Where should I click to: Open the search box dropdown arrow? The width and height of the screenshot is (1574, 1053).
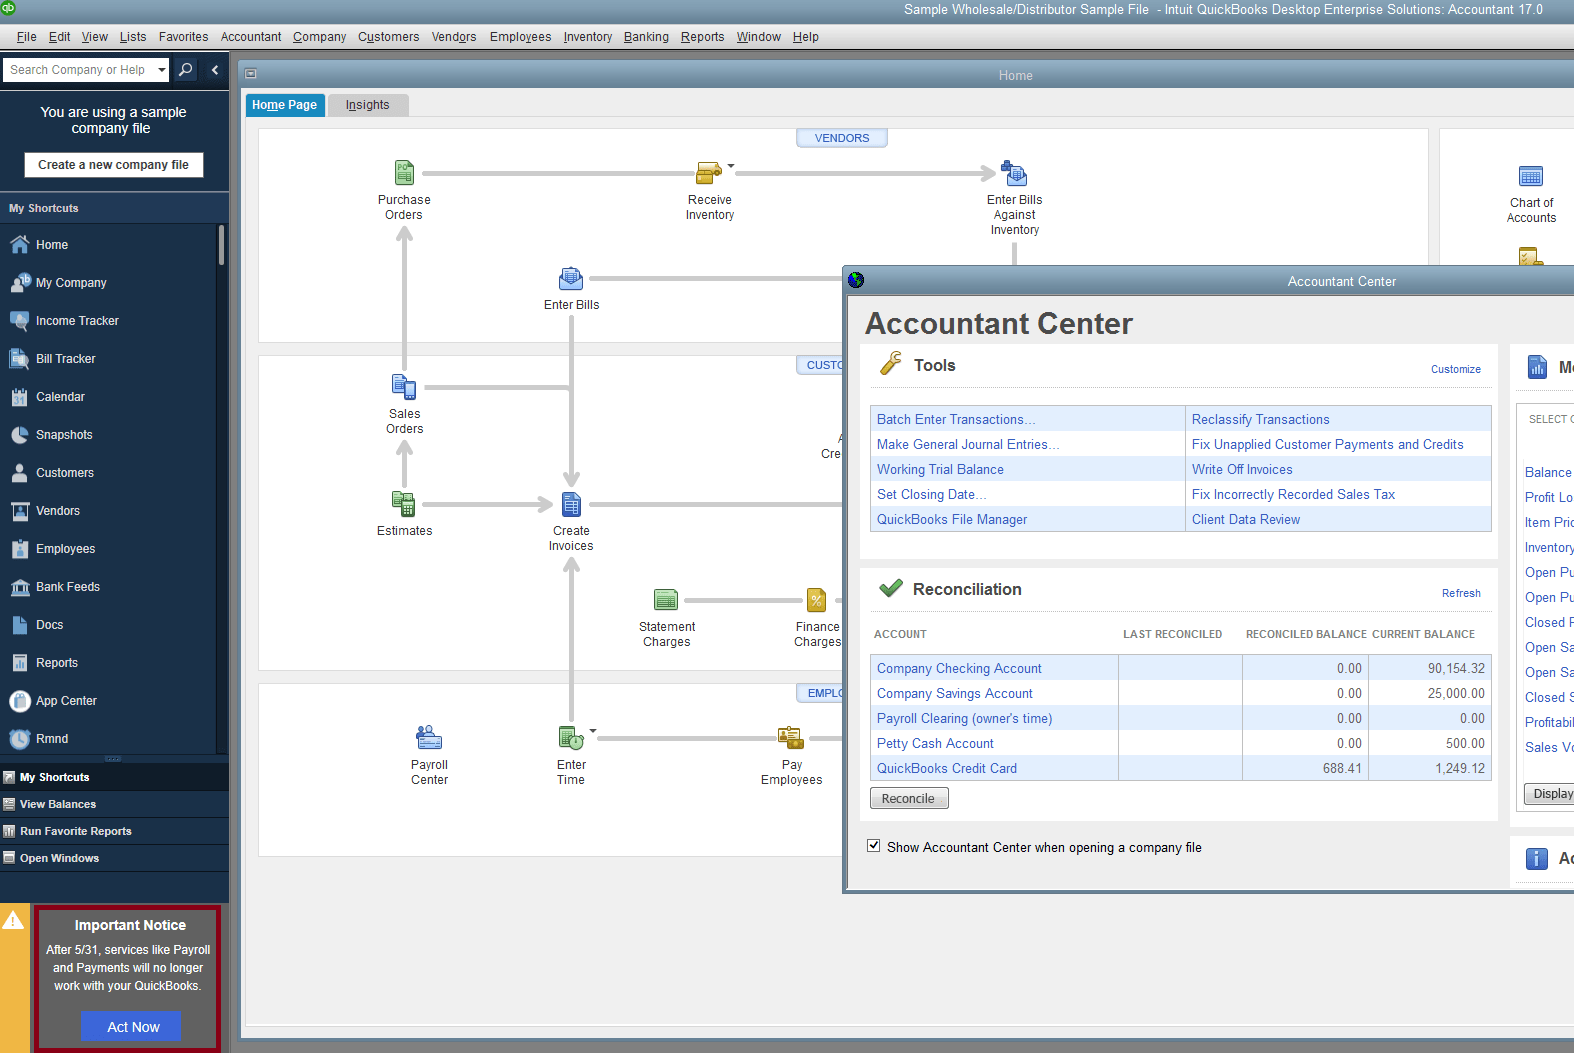[162, 70]
